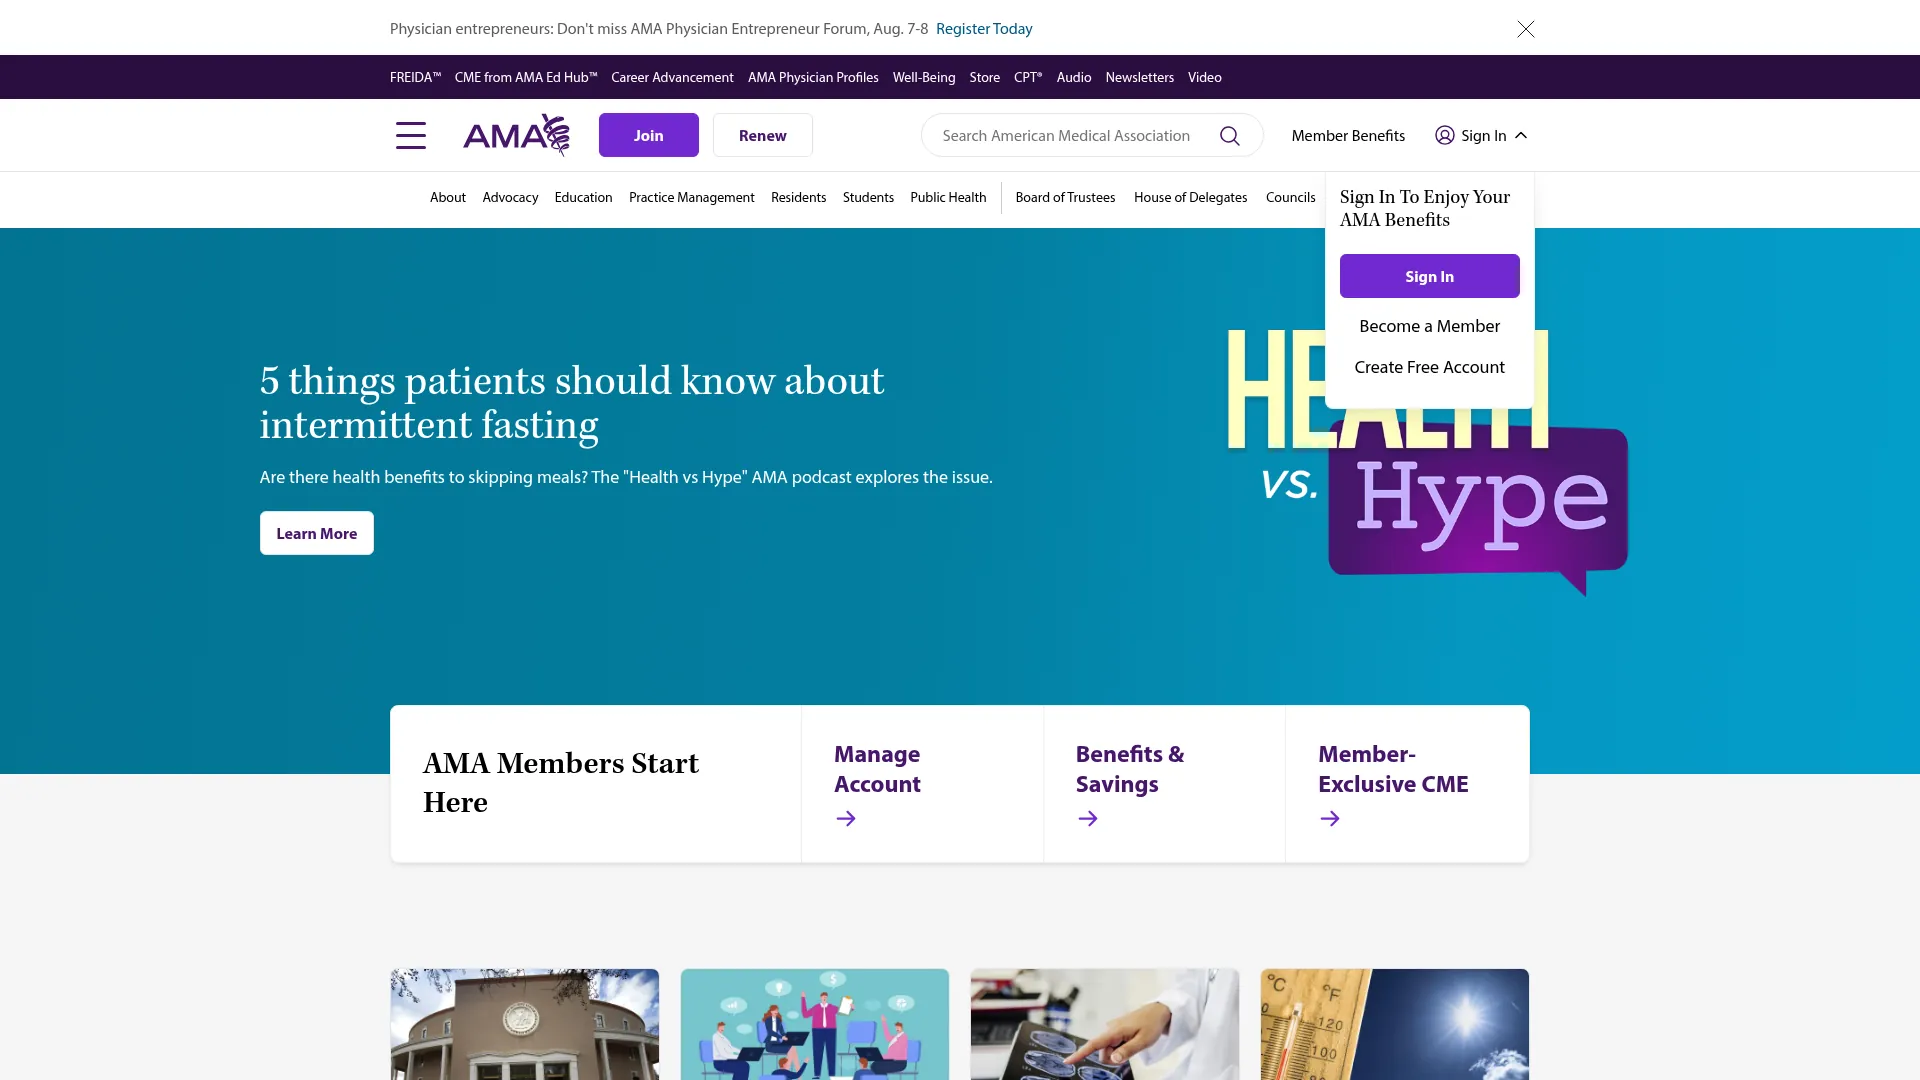
Task: Open the hamburger main menu
Action: 410,135
